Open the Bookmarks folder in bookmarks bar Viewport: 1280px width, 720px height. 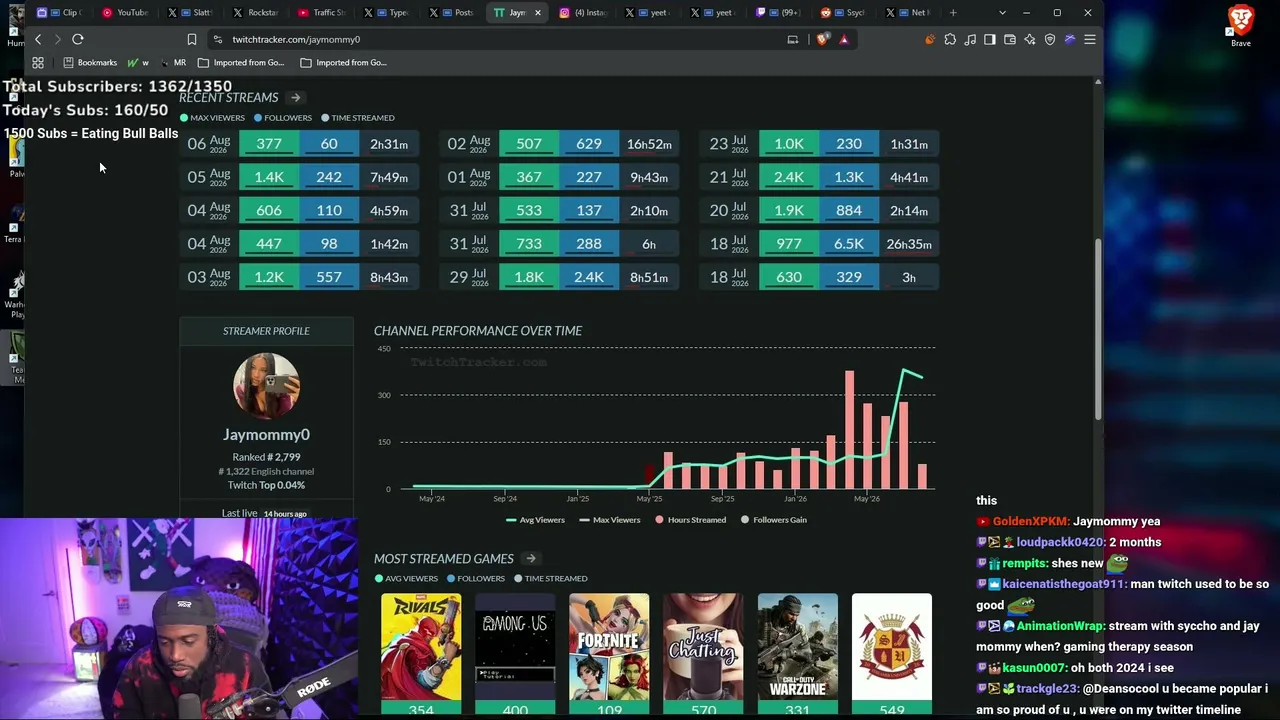click(90, 62)
